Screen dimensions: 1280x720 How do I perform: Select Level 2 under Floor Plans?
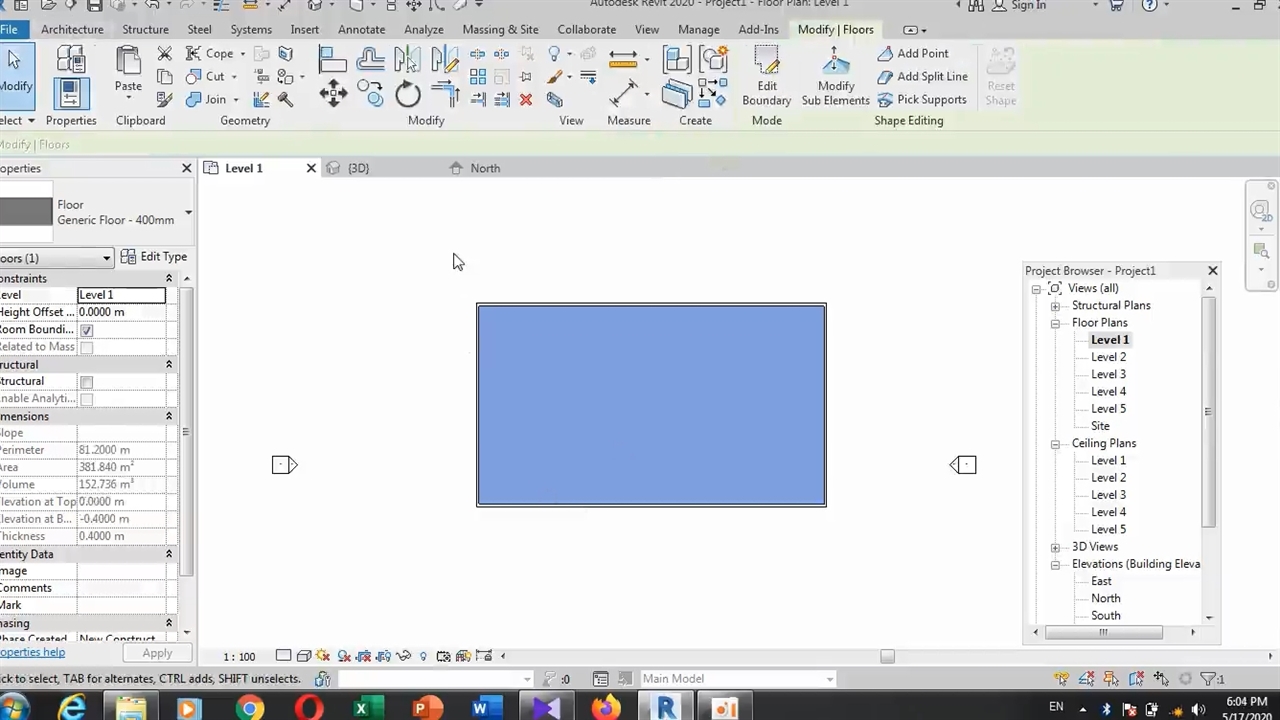pos(1108,357)
